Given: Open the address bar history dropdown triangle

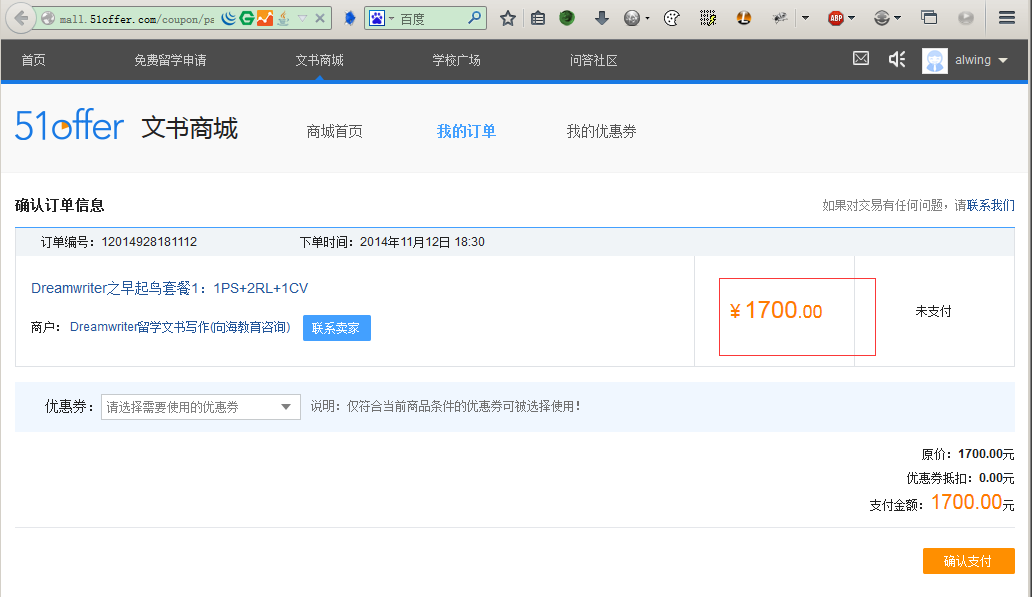Looking at the screenshot, I should (302, 18).
